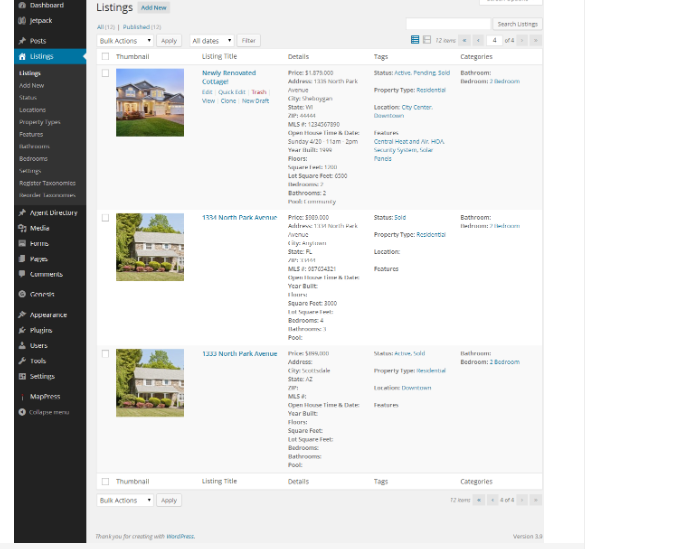Click the Collapse menu arrow icon
The image size is (688, 549).
[x=22, y=412]
